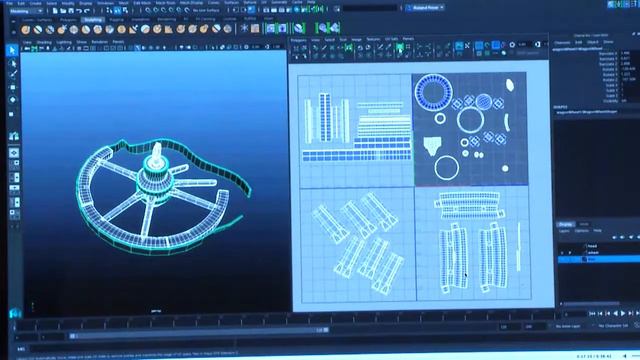Activate the Select tool arrow in toolbox
This screenshot has height=360, width=640.
[x=13, y=50]
